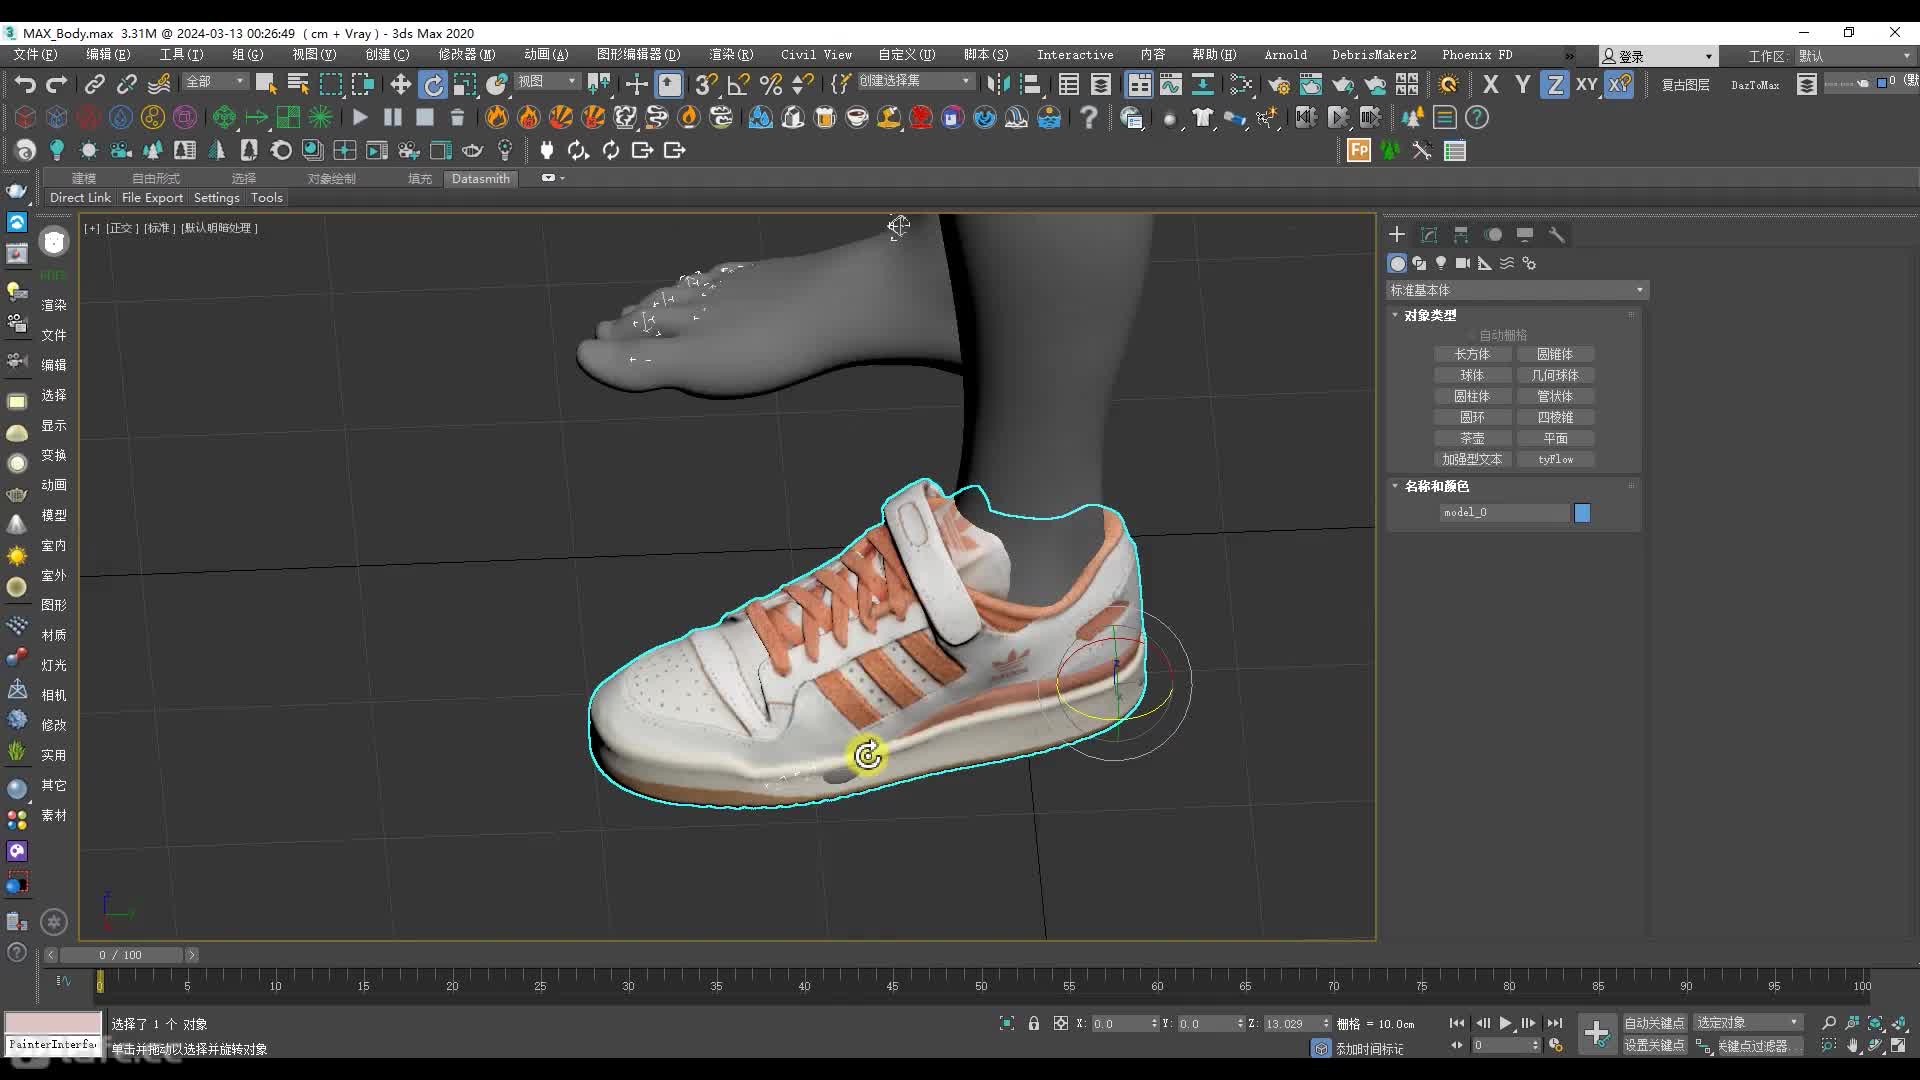Create a 长方体 box primitive
Viewport: 1920px width, 1080px height.
point(1472,354)
